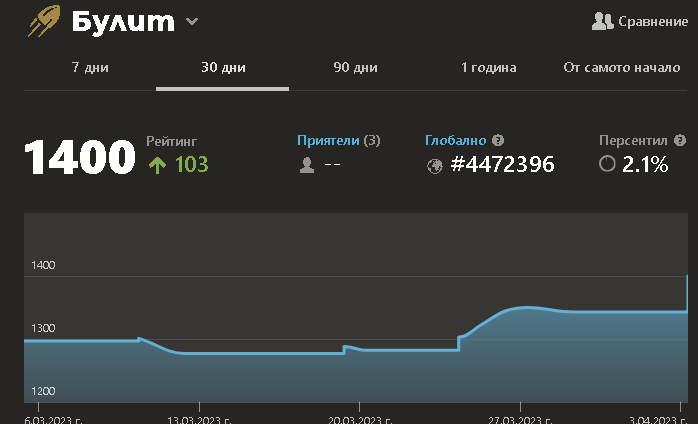Click the 2.1% percentile value
The image size is (698, 424).
645,164
